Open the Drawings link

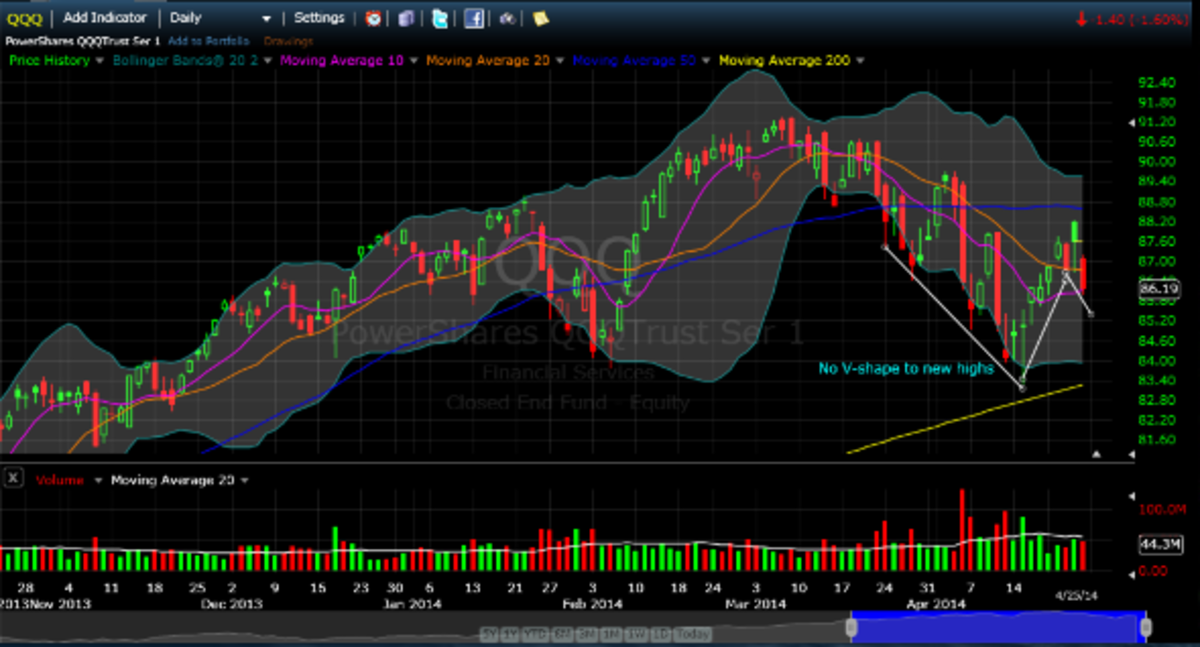pyautogui.click(x=288, y=41)
